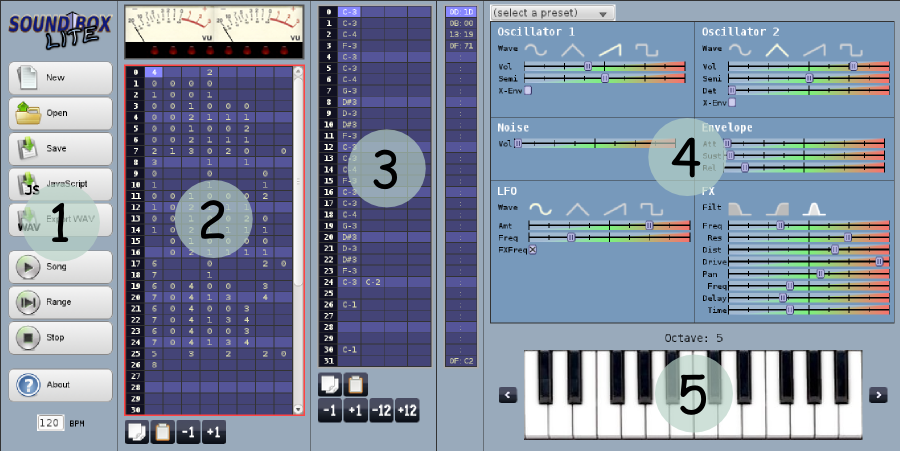
Task: Select the C-2 note in pattern row 24
Action: [373, 282]
